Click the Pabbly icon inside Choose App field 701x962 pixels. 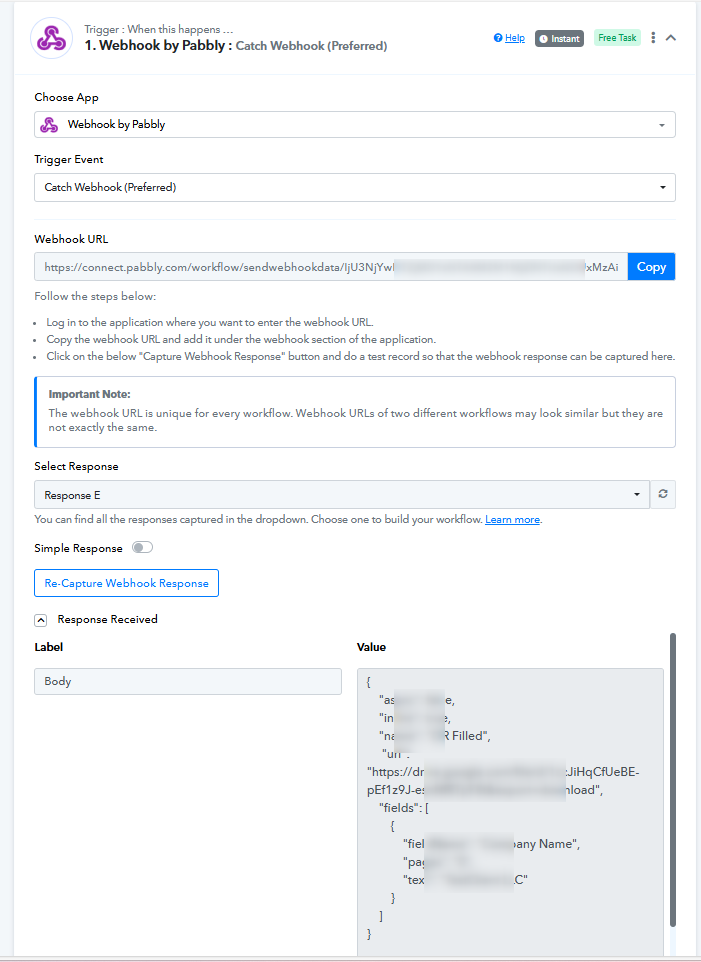pos(49,125)
